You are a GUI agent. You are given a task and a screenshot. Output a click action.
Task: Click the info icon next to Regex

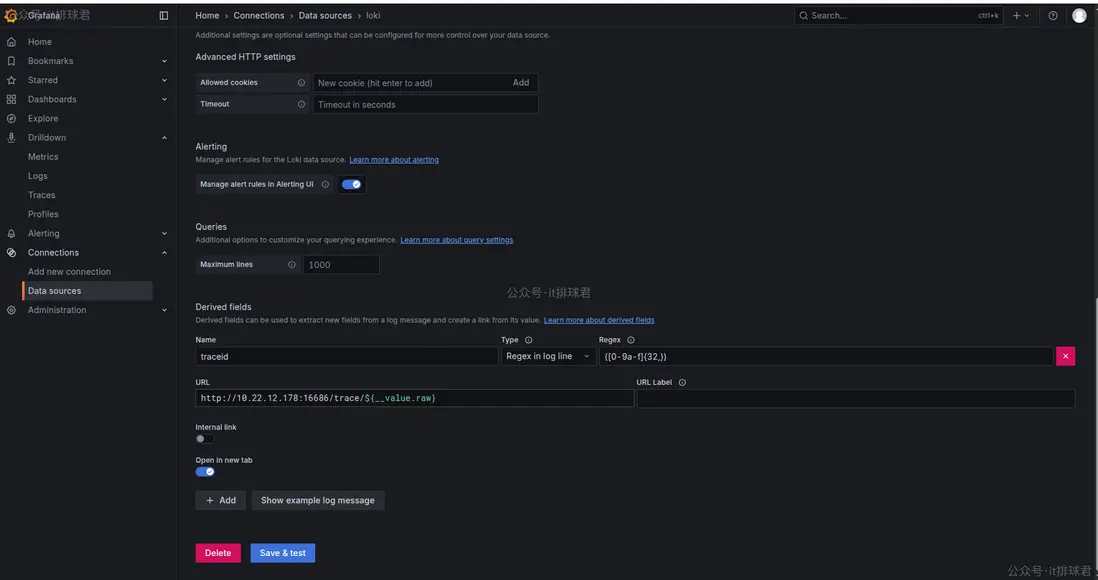click(631, 340)
